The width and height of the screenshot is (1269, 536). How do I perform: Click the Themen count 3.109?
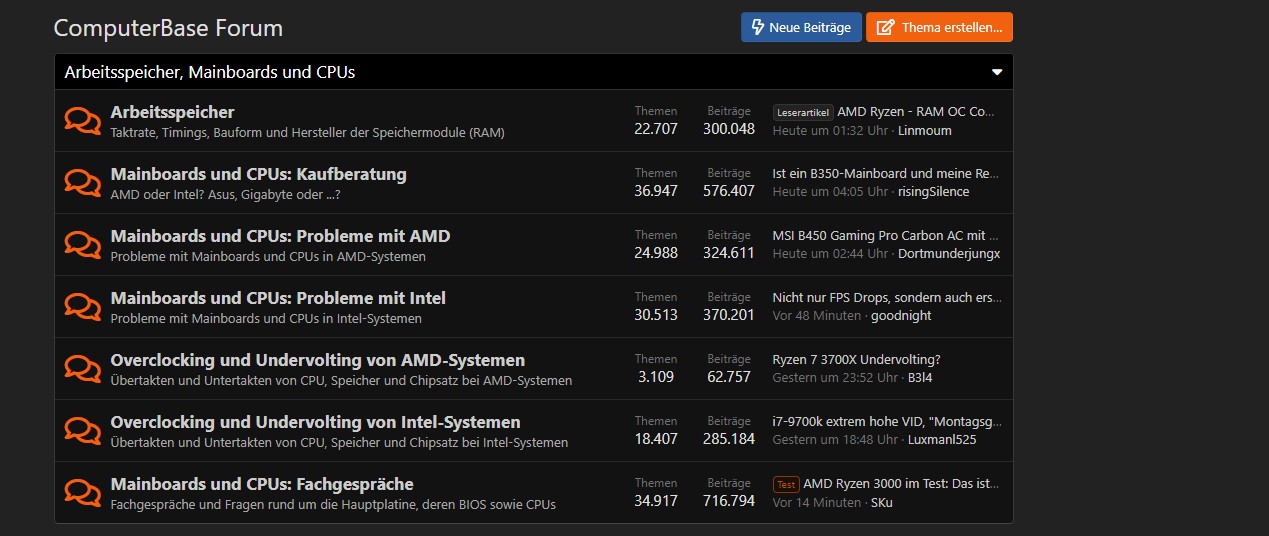point(656,377)
